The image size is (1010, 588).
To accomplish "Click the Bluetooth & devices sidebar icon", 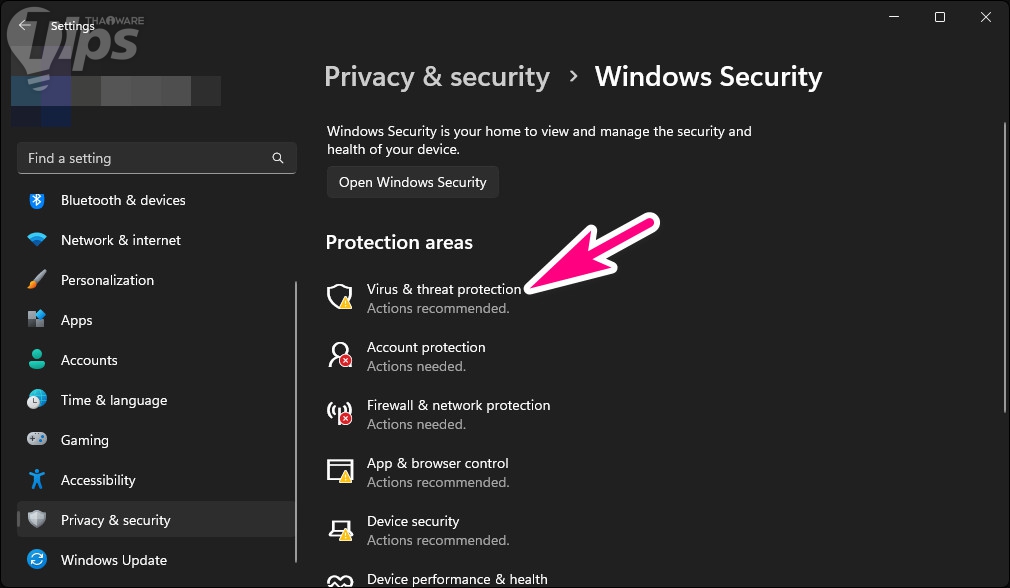I will coord(37,200).
